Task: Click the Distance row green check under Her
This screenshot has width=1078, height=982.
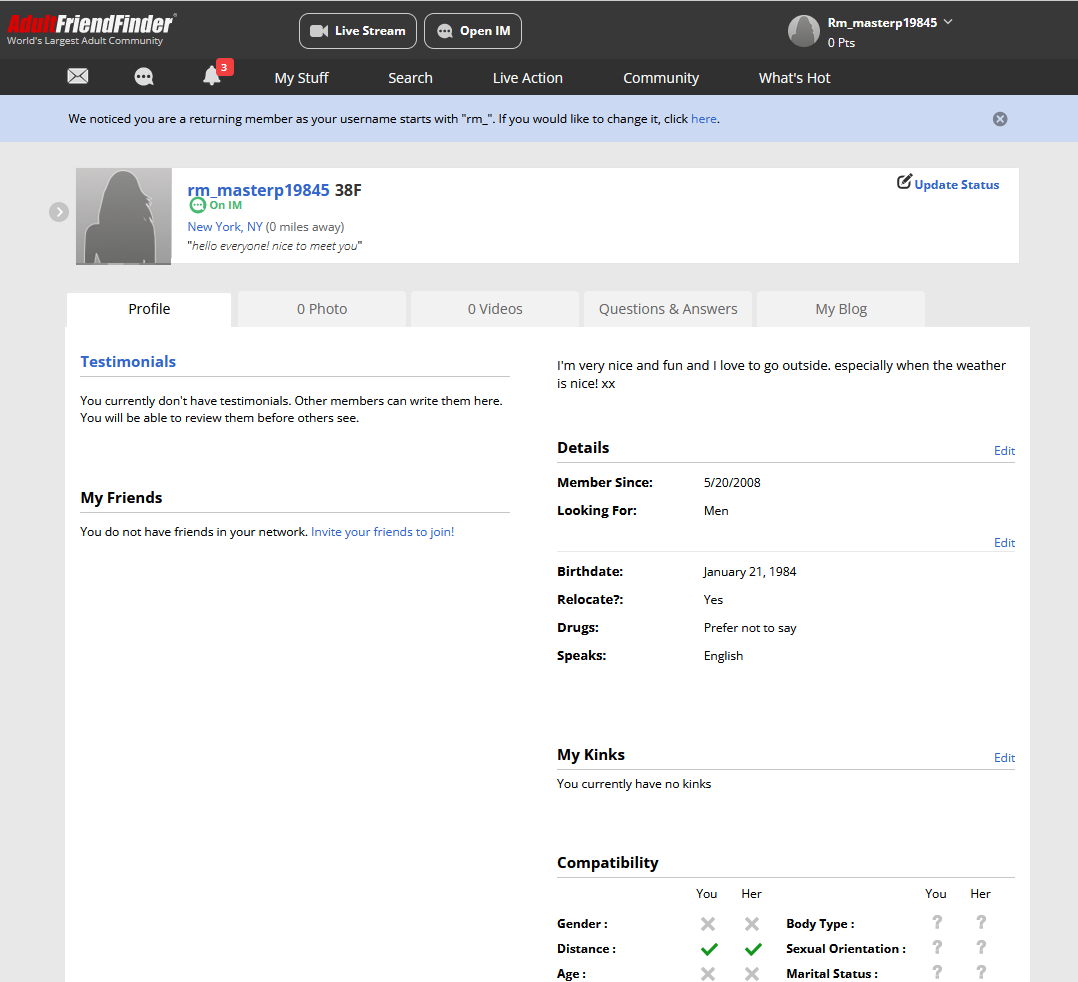Action: (x=753, y=949)
